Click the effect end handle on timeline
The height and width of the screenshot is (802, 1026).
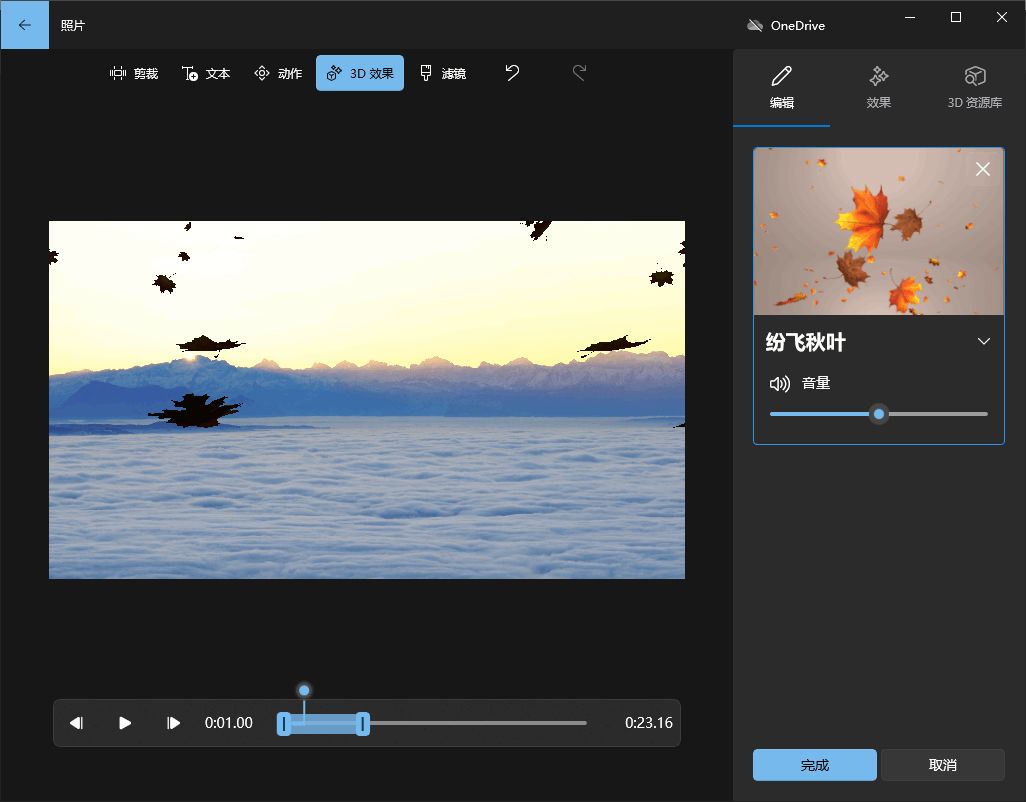[x=363, y=723]
